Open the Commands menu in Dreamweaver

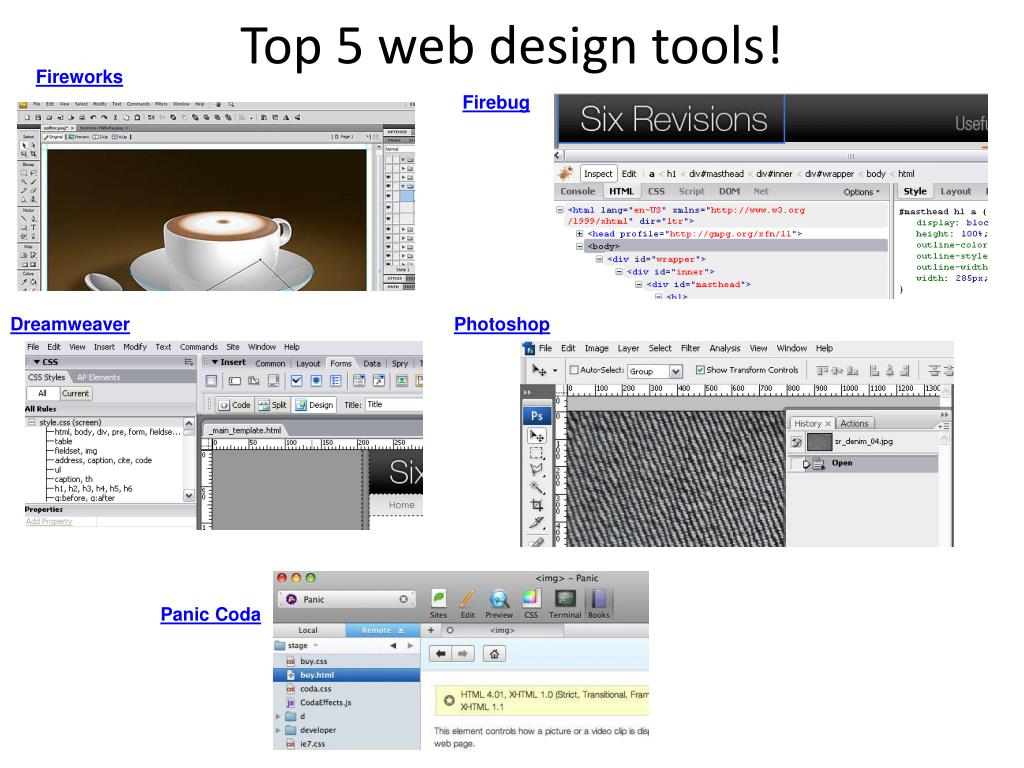click(x=199, y=347)
